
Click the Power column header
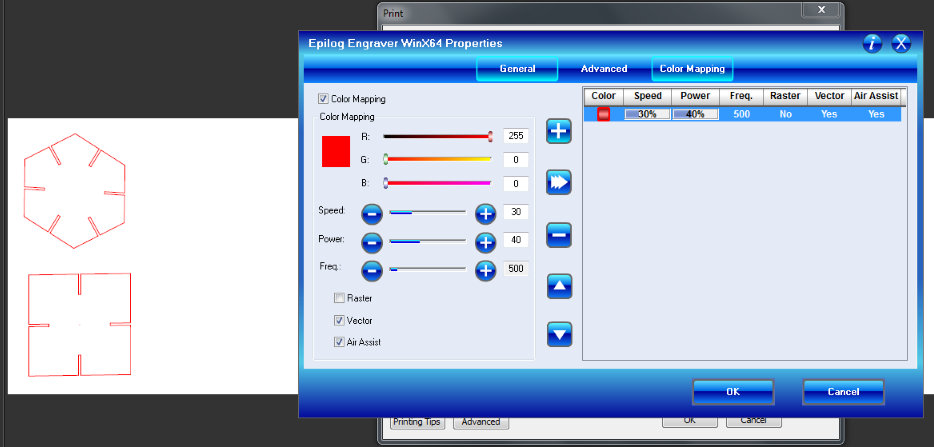695,96
